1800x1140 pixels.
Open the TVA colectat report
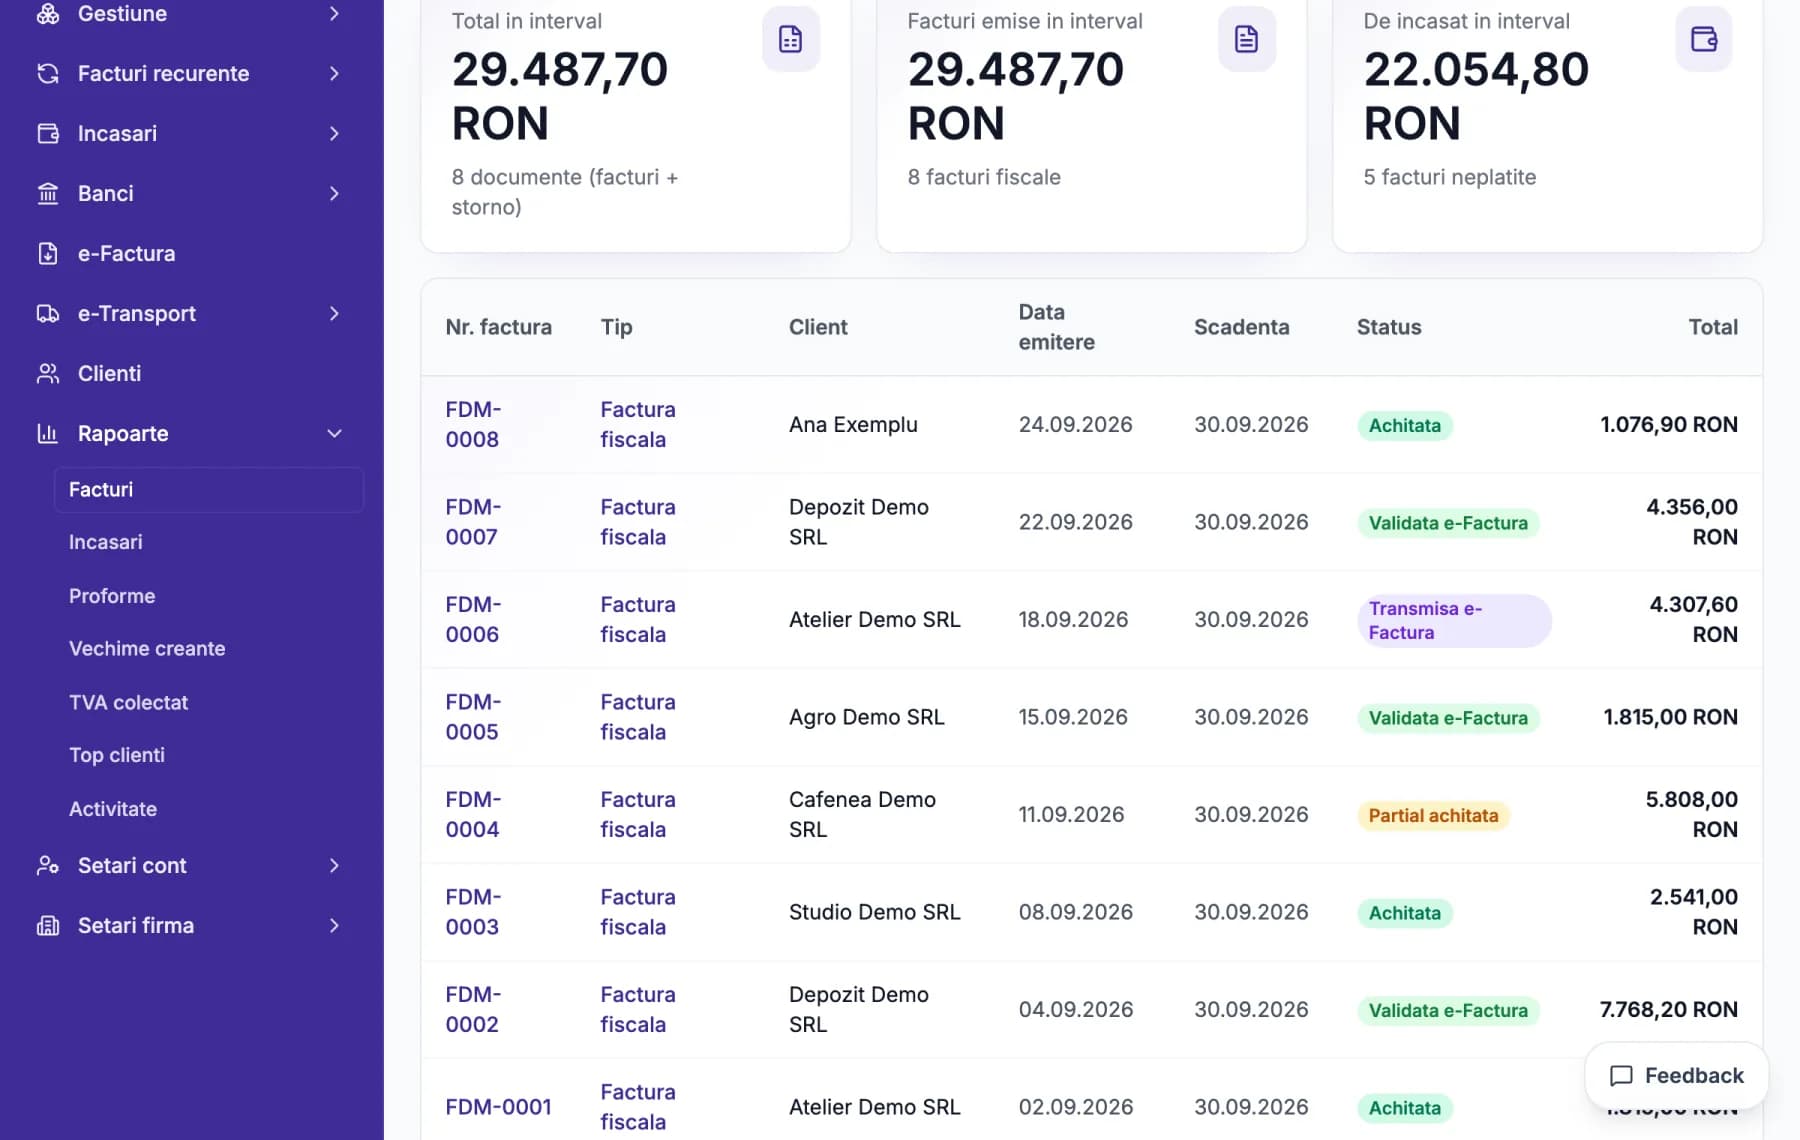click(128, 703)
